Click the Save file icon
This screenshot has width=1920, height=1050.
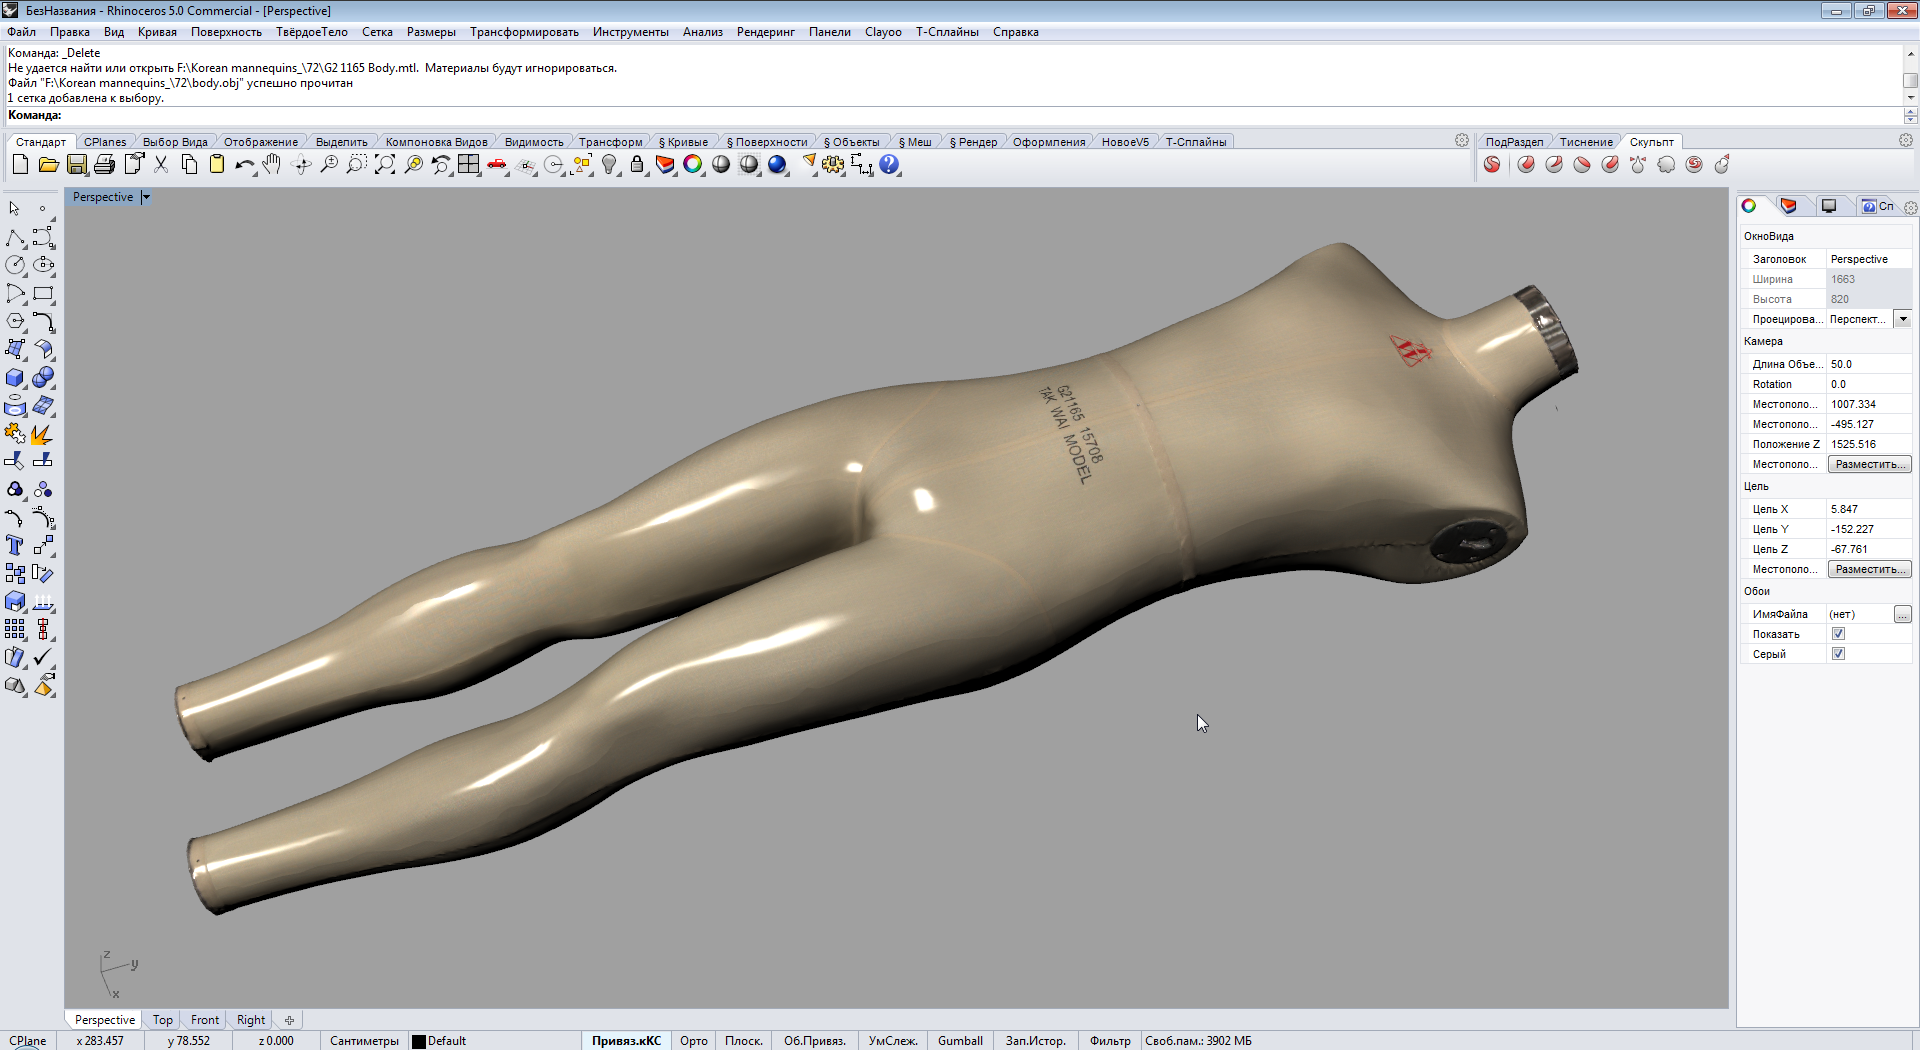tap(76, 165)
